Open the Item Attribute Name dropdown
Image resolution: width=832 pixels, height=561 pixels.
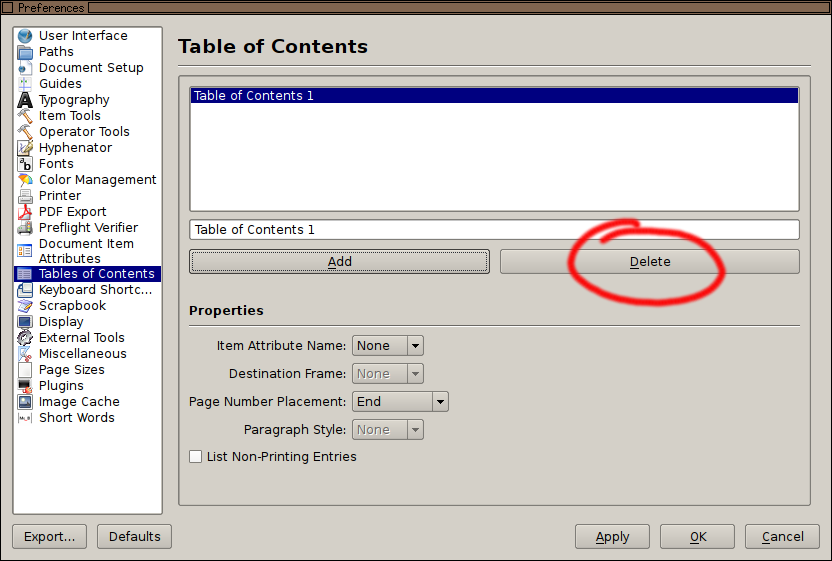tap(387, 346)
